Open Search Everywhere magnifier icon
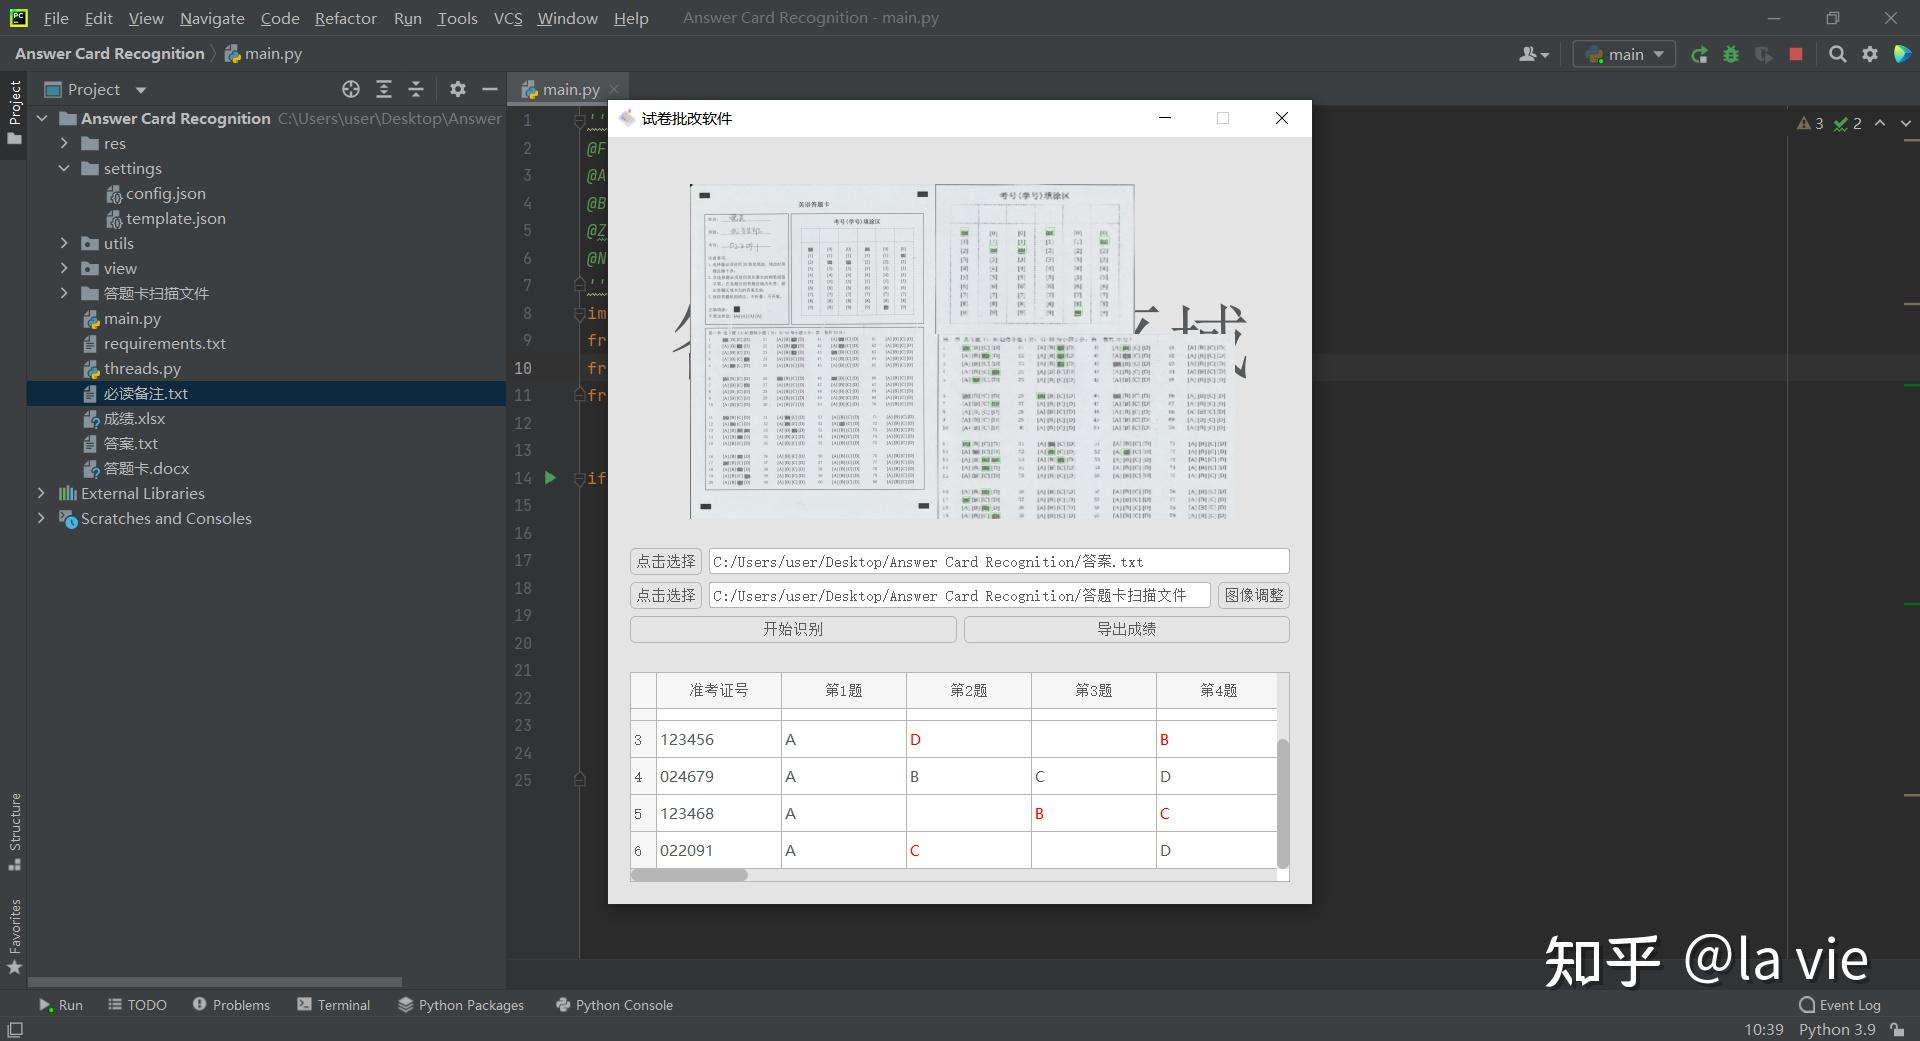 point(1837,55)
